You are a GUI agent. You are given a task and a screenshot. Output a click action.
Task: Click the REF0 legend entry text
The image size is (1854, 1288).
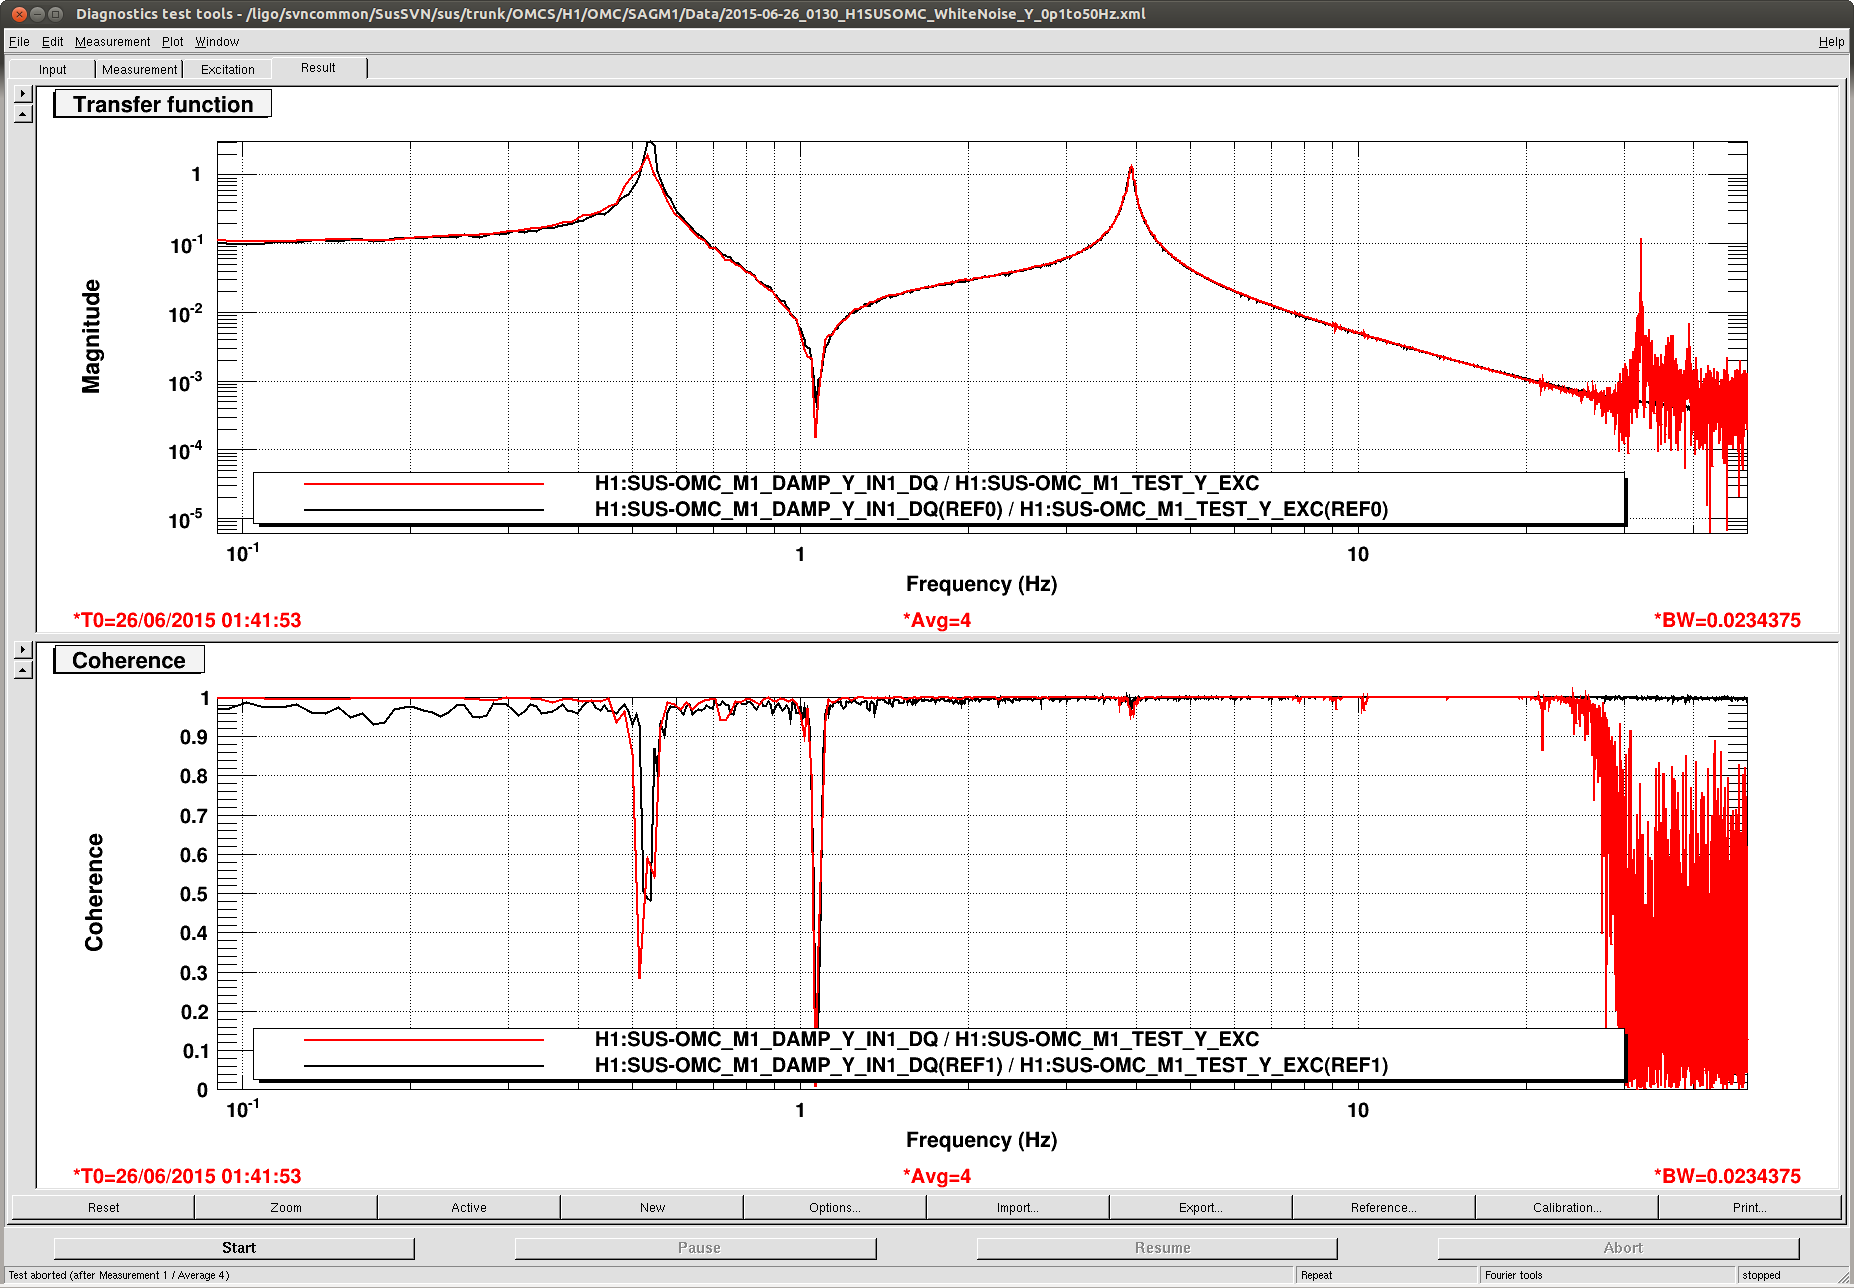(991, 510)
